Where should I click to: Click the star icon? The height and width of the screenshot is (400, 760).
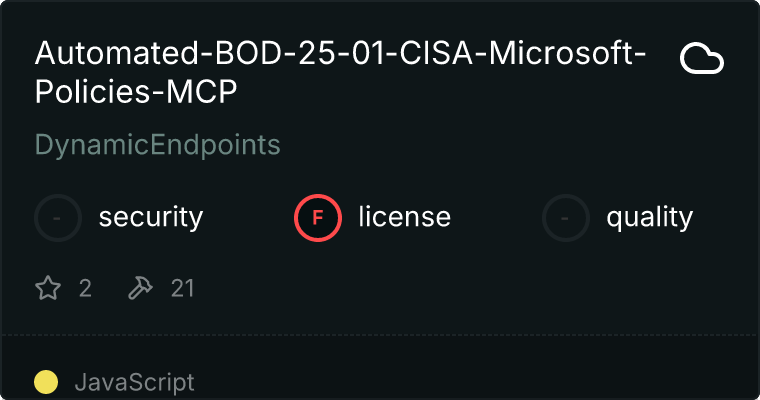coord(48,289)
